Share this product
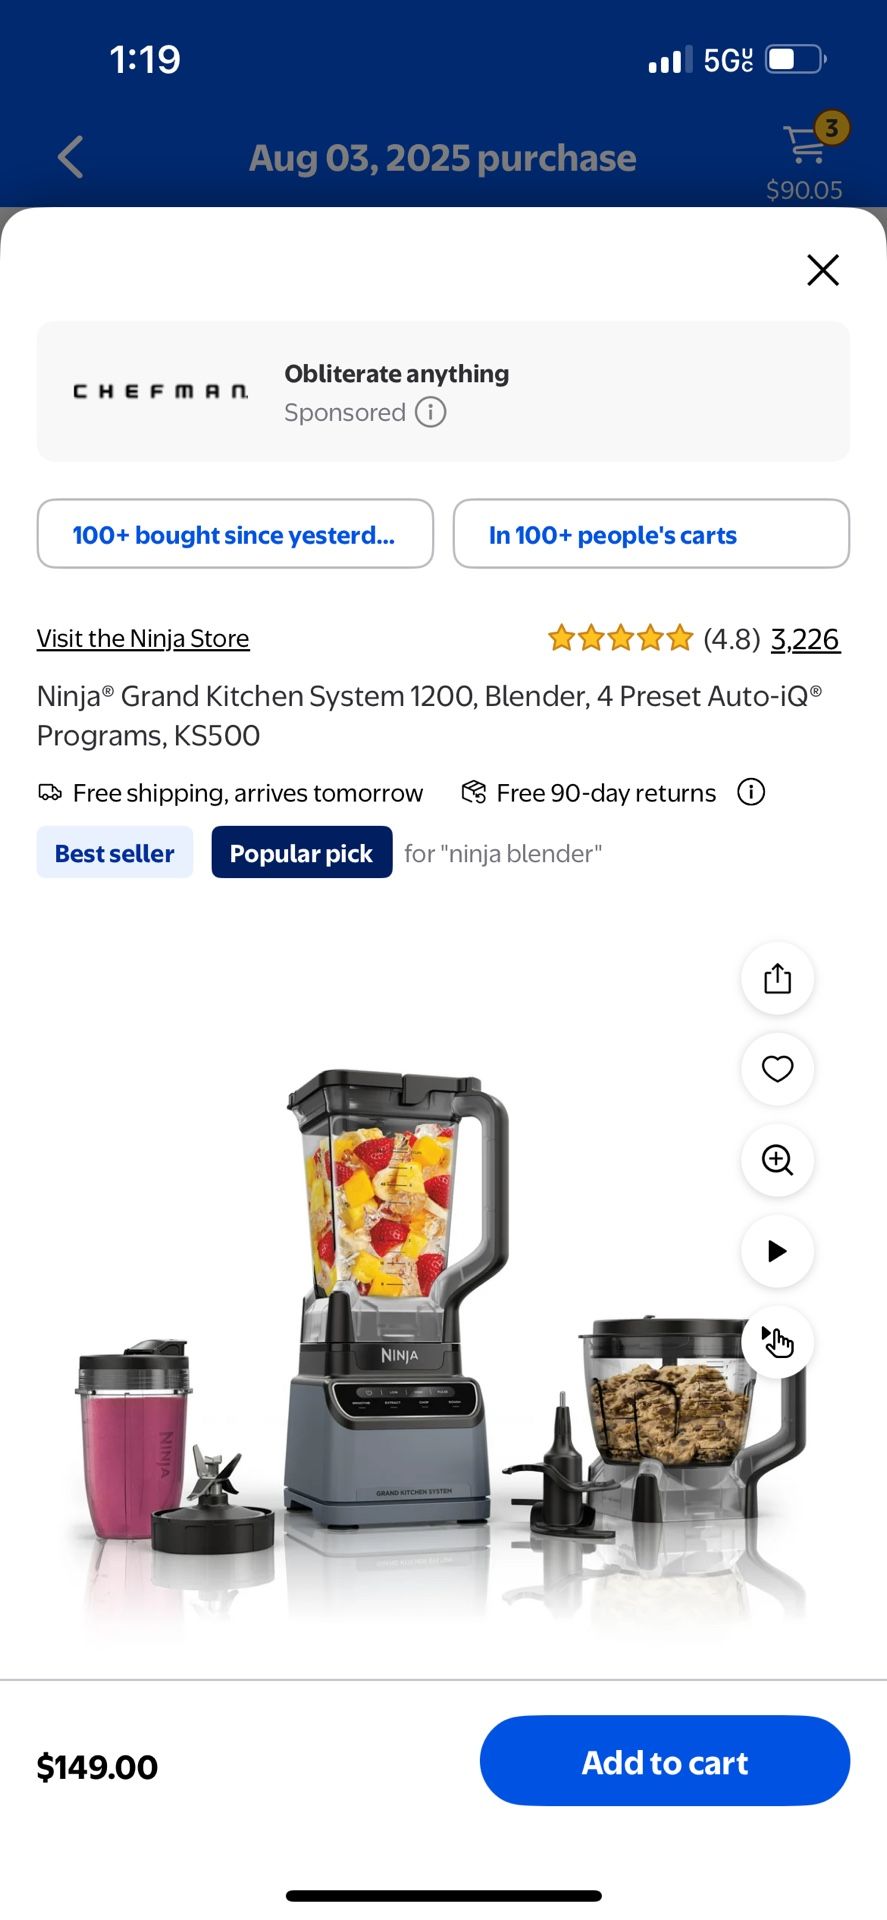This screenshot has width=887, height=1920. (x=777, y=978)
